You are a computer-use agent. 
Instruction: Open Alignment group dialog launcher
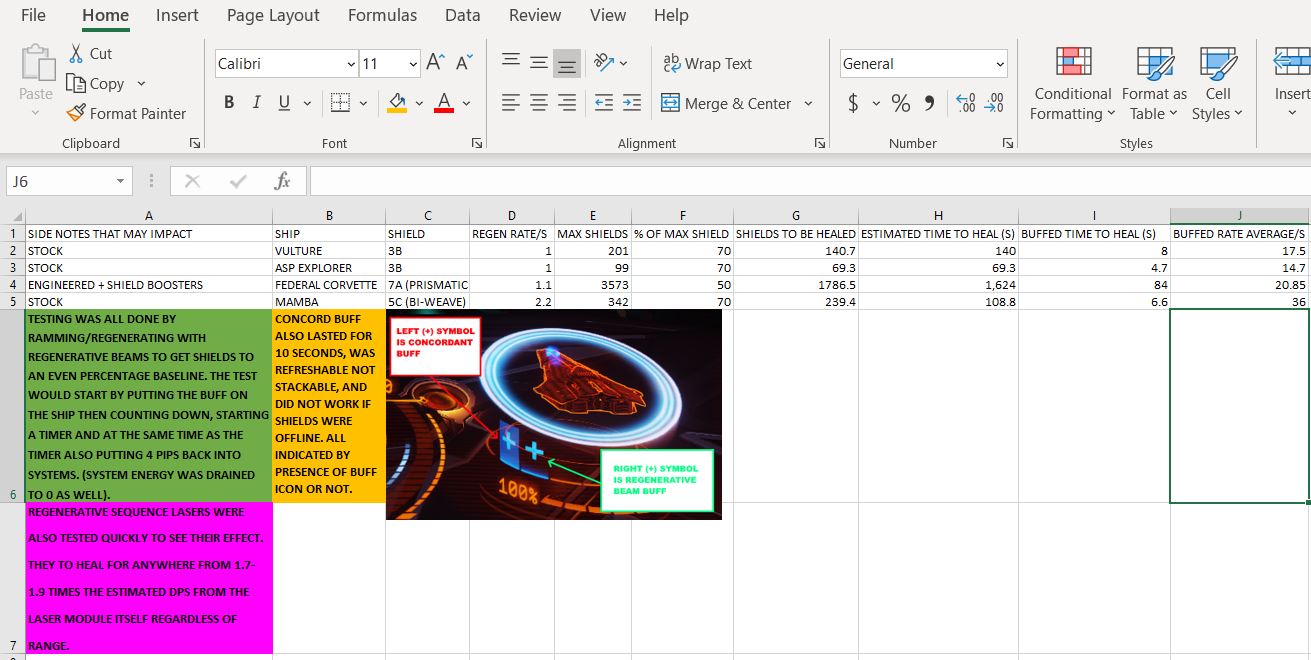pyautogui.click(x=820, y=143)
